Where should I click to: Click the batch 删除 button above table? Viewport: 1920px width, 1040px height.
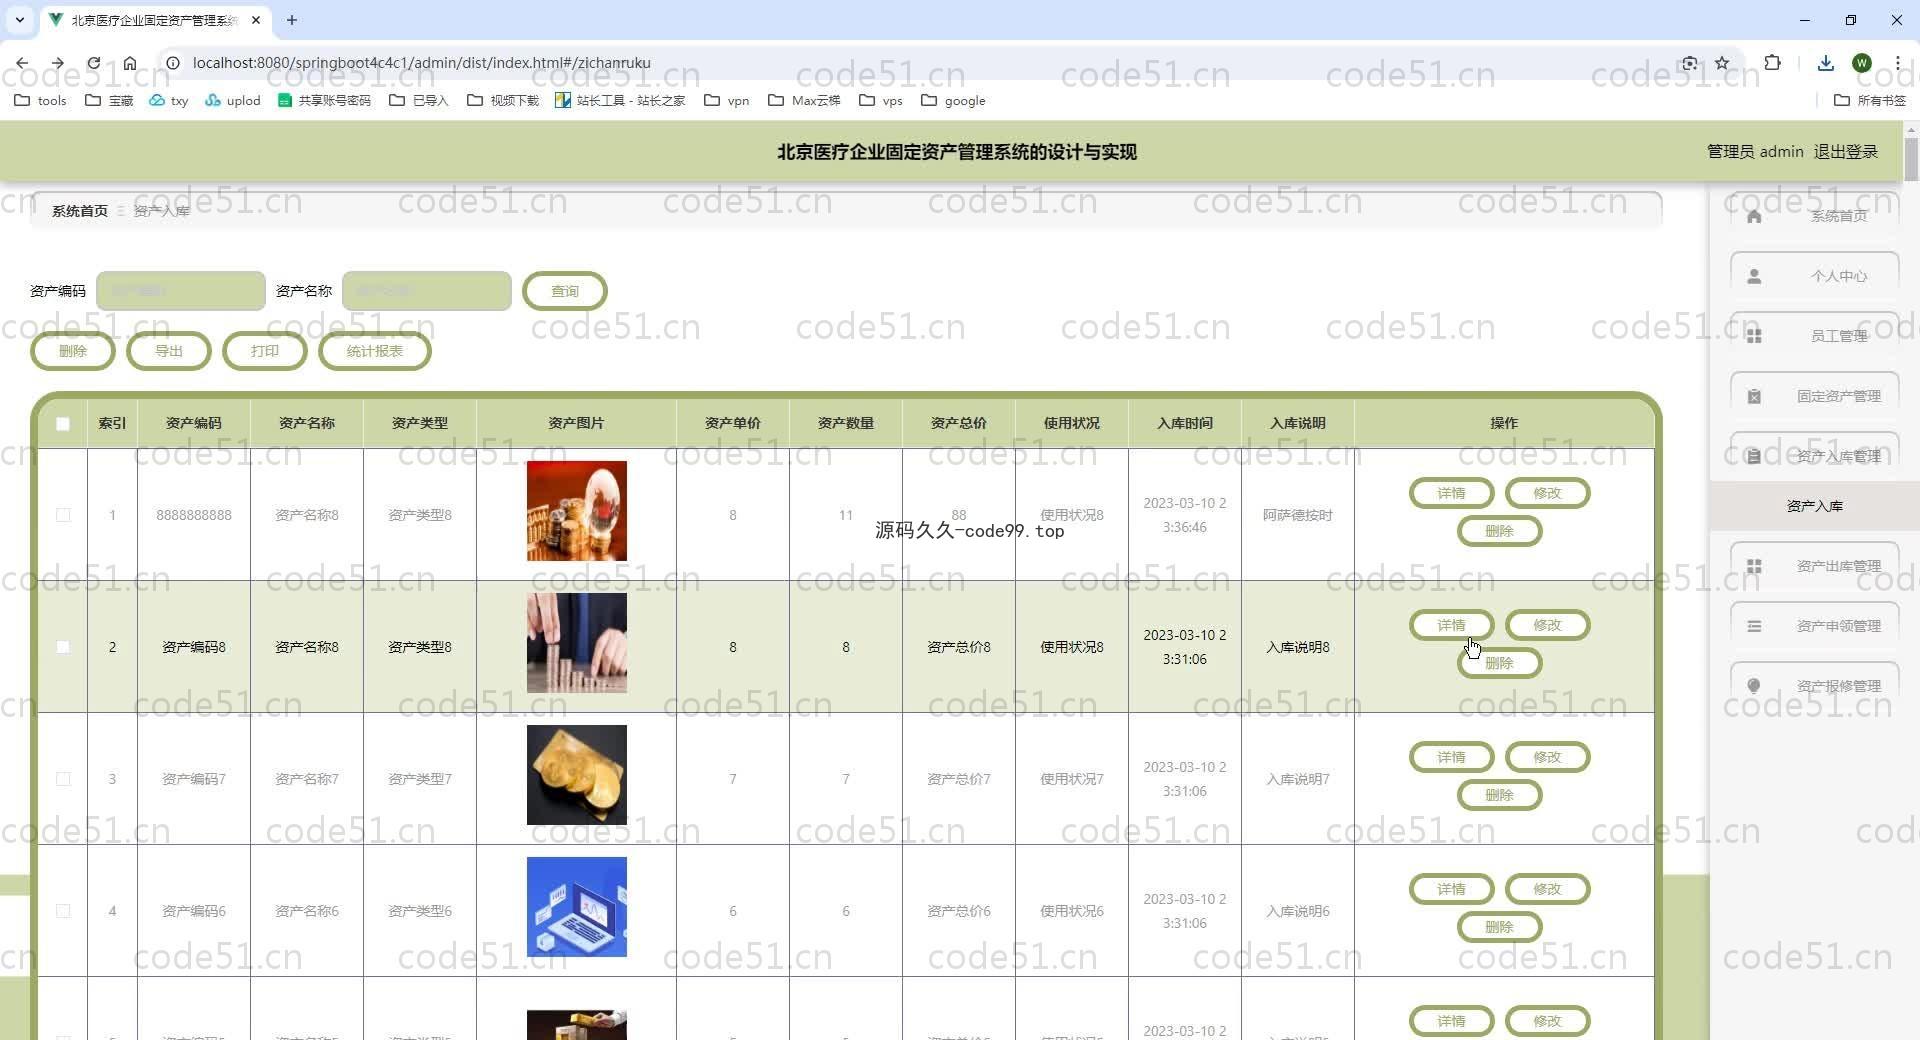[x=73, y=351]
